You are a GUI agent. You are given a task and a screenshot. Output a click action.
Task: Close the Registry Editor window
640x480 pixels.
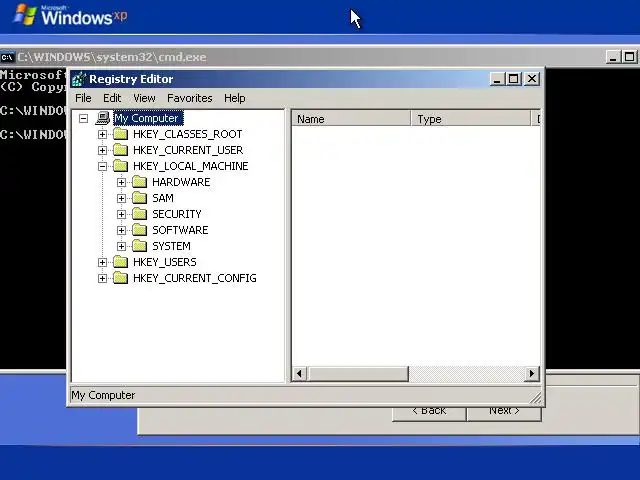pos(532,79)
